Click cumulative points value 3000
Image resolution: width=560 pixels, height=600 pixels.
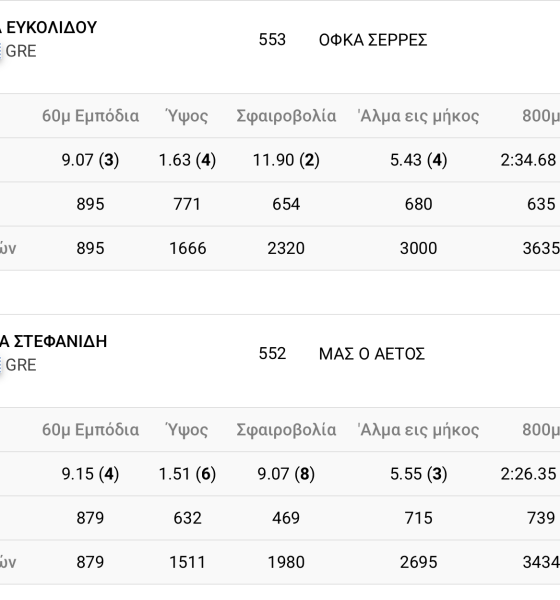point(418,248)
